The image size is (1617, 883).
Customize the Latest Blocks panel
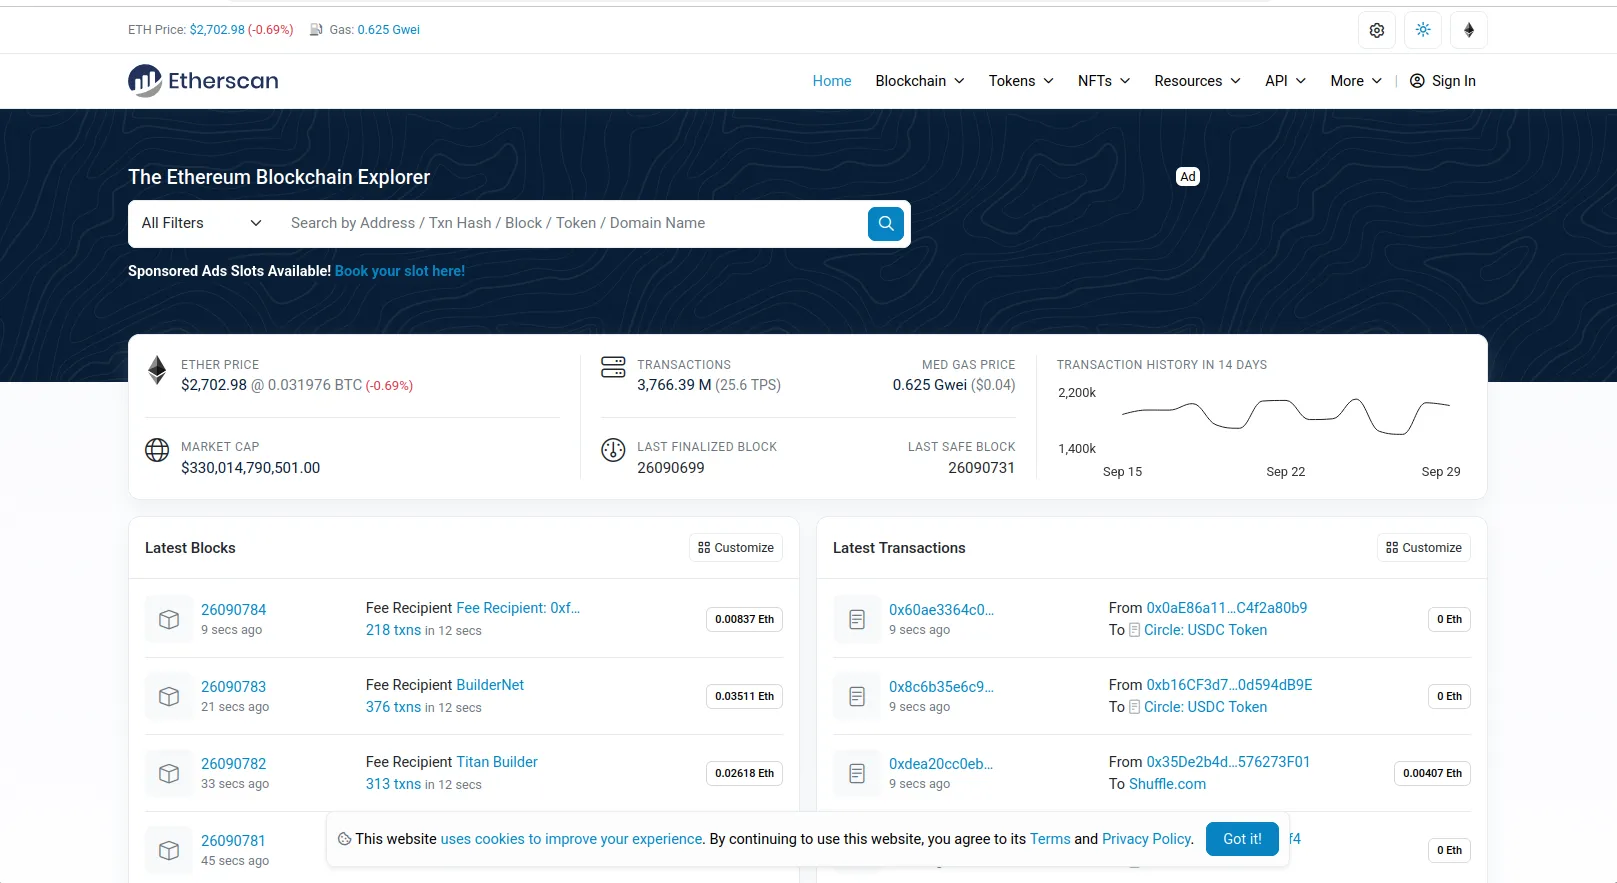coord(736,548)
